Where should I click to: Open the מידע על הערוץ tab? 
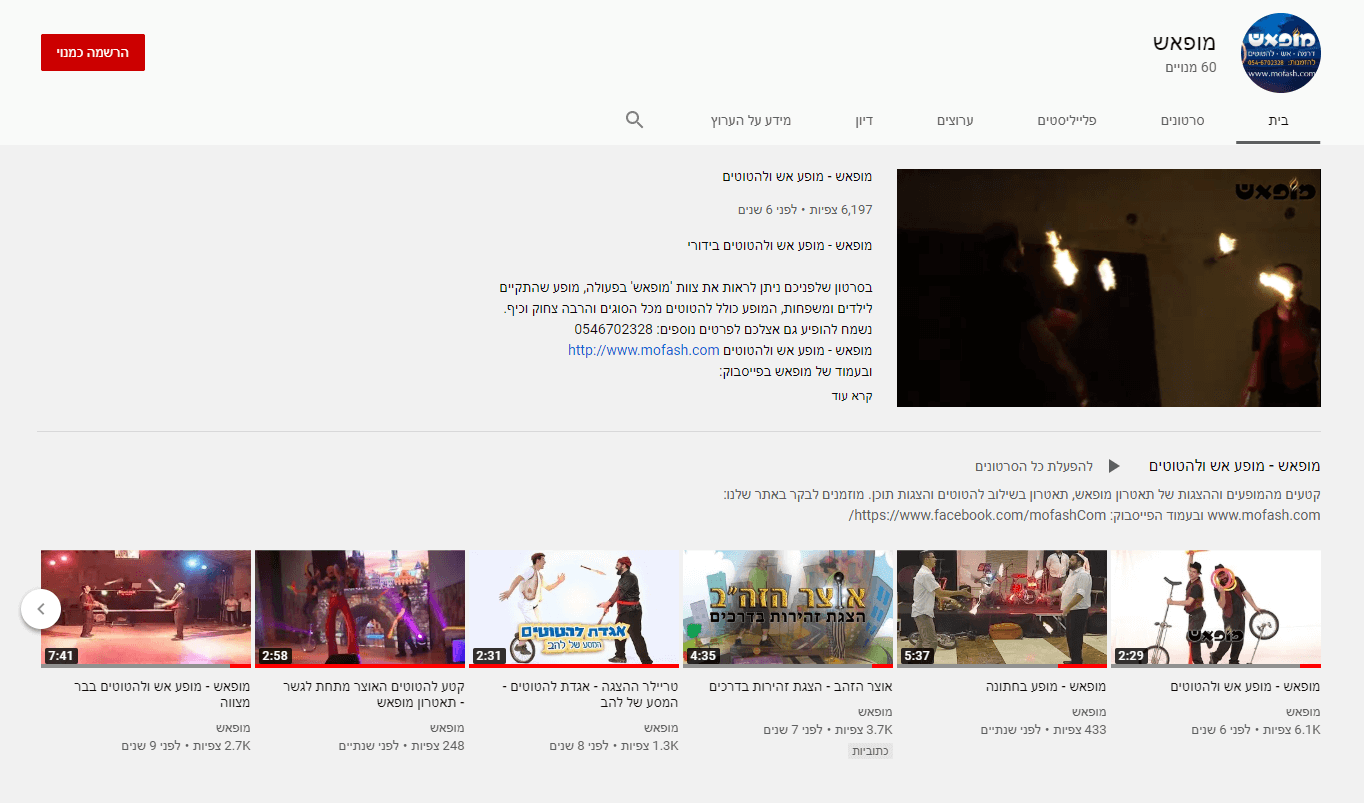click(751, 120)
